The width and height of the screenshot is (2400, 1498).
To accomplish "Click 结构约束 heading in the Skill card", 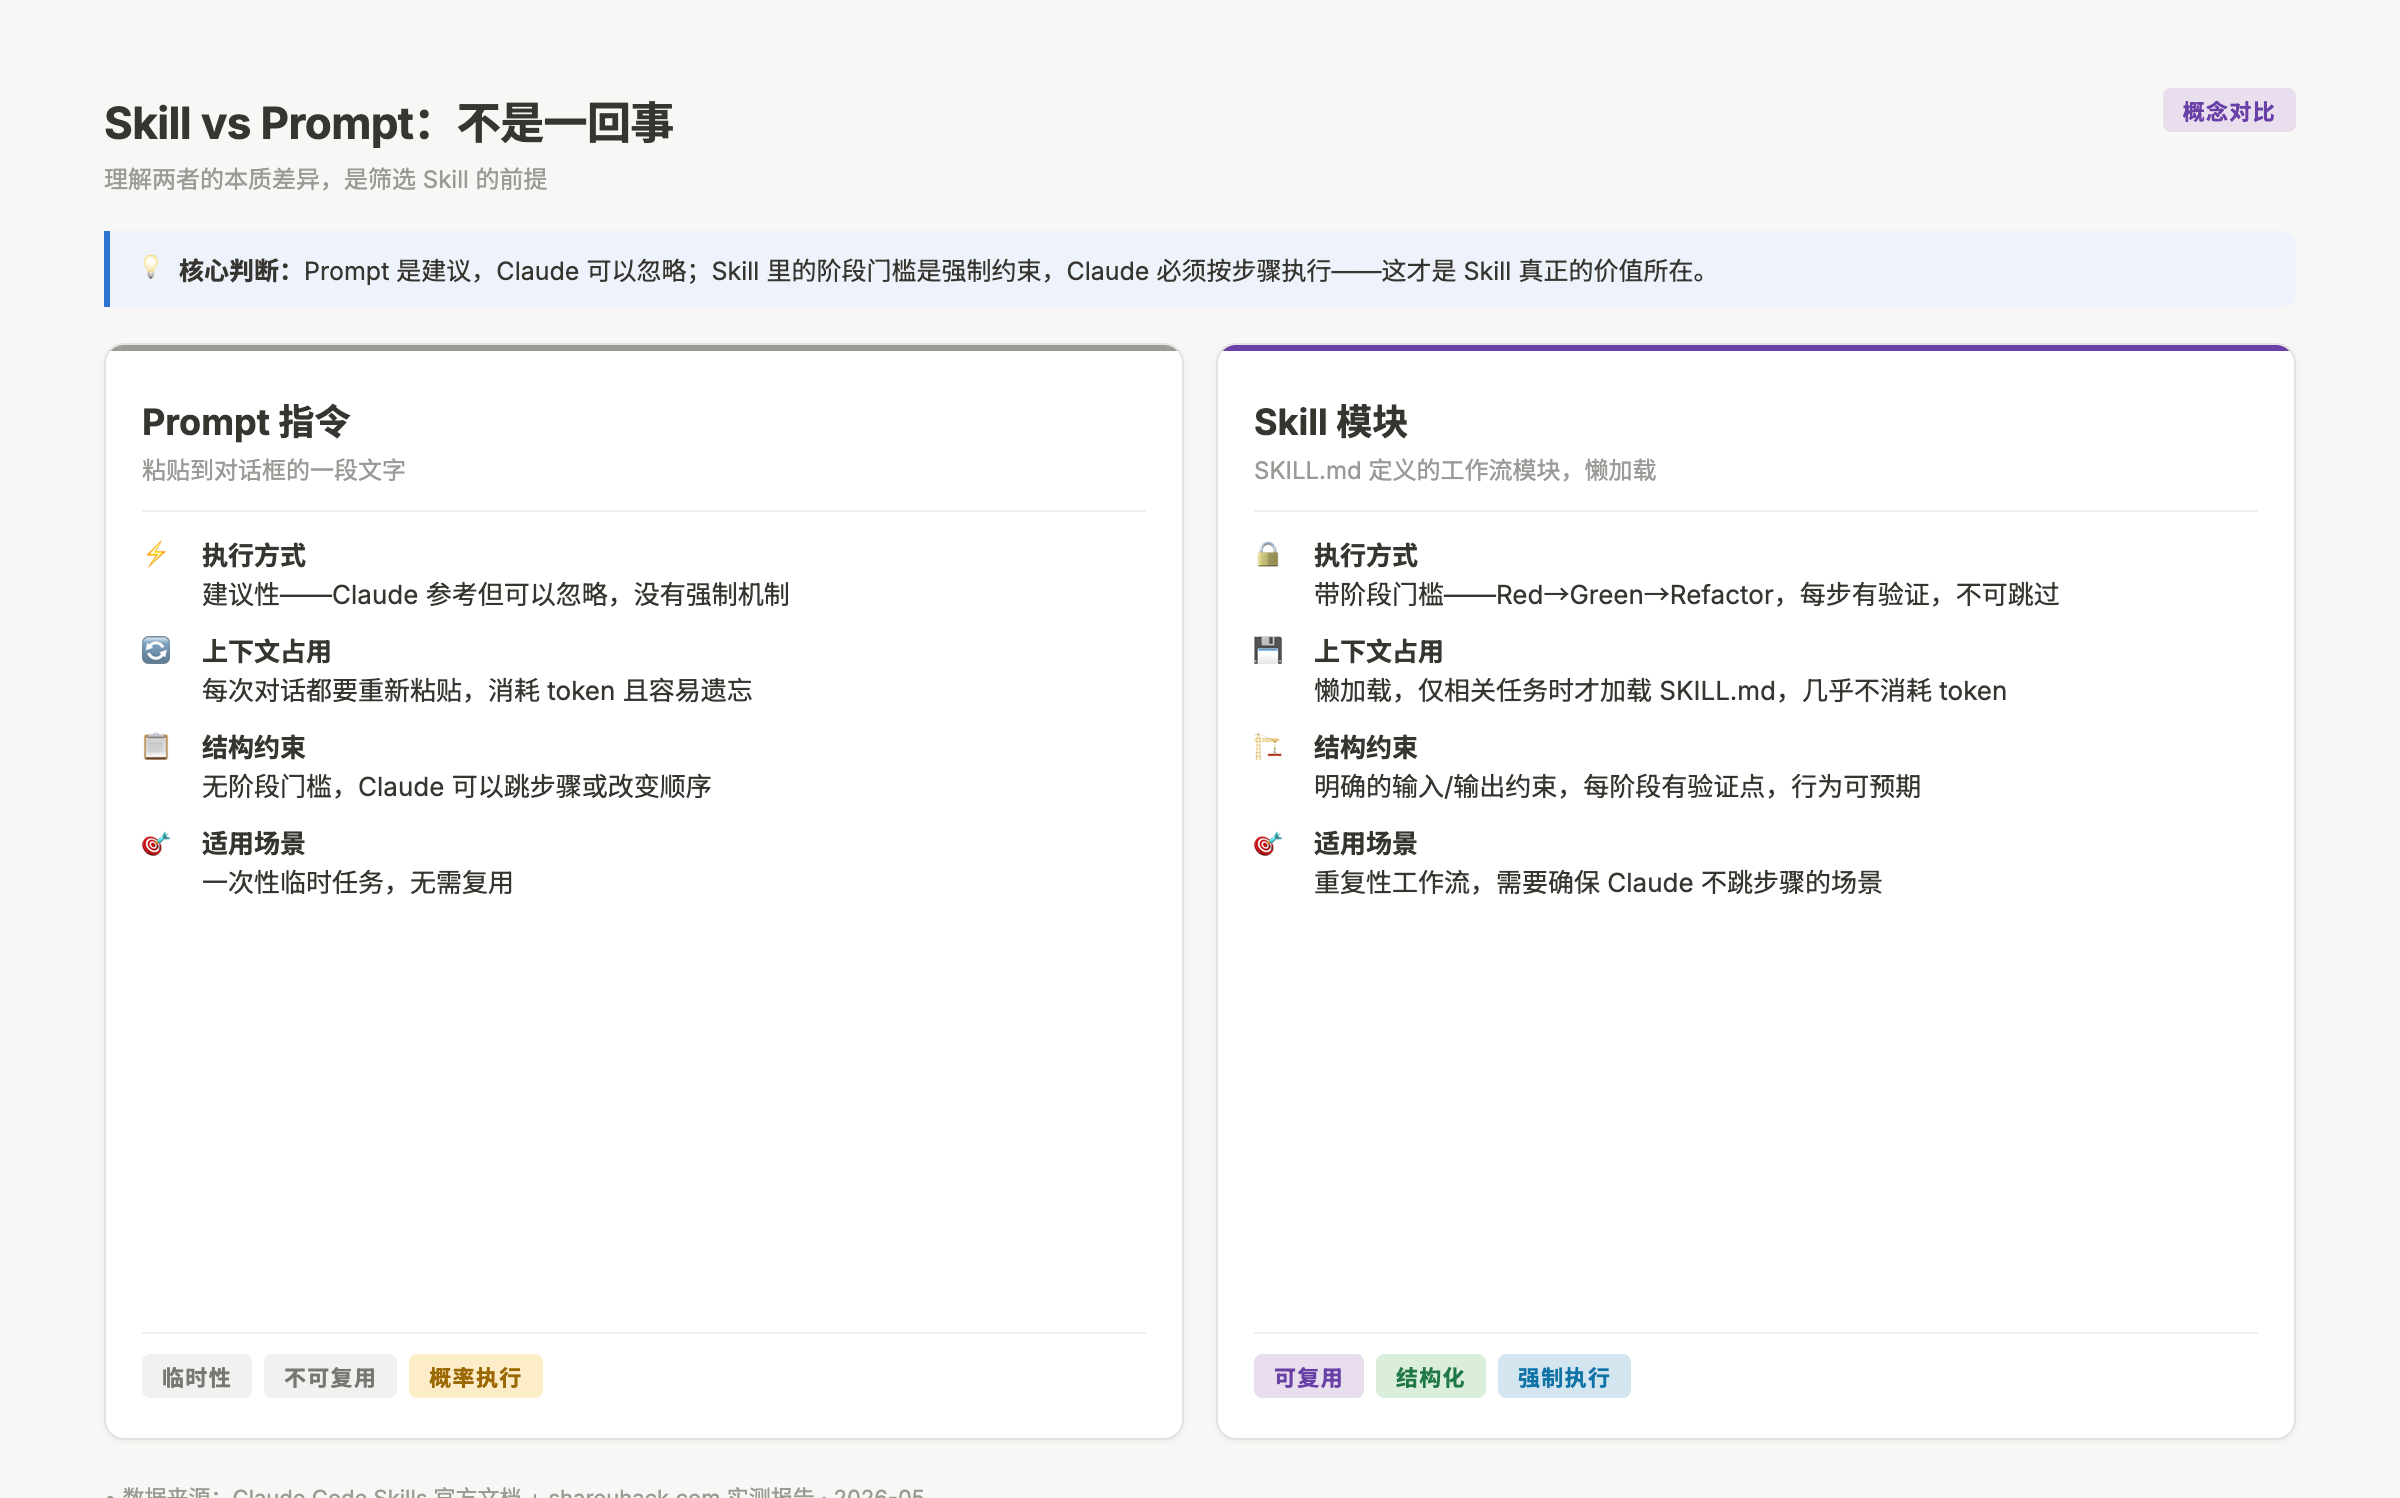I will click(1366, 747).
